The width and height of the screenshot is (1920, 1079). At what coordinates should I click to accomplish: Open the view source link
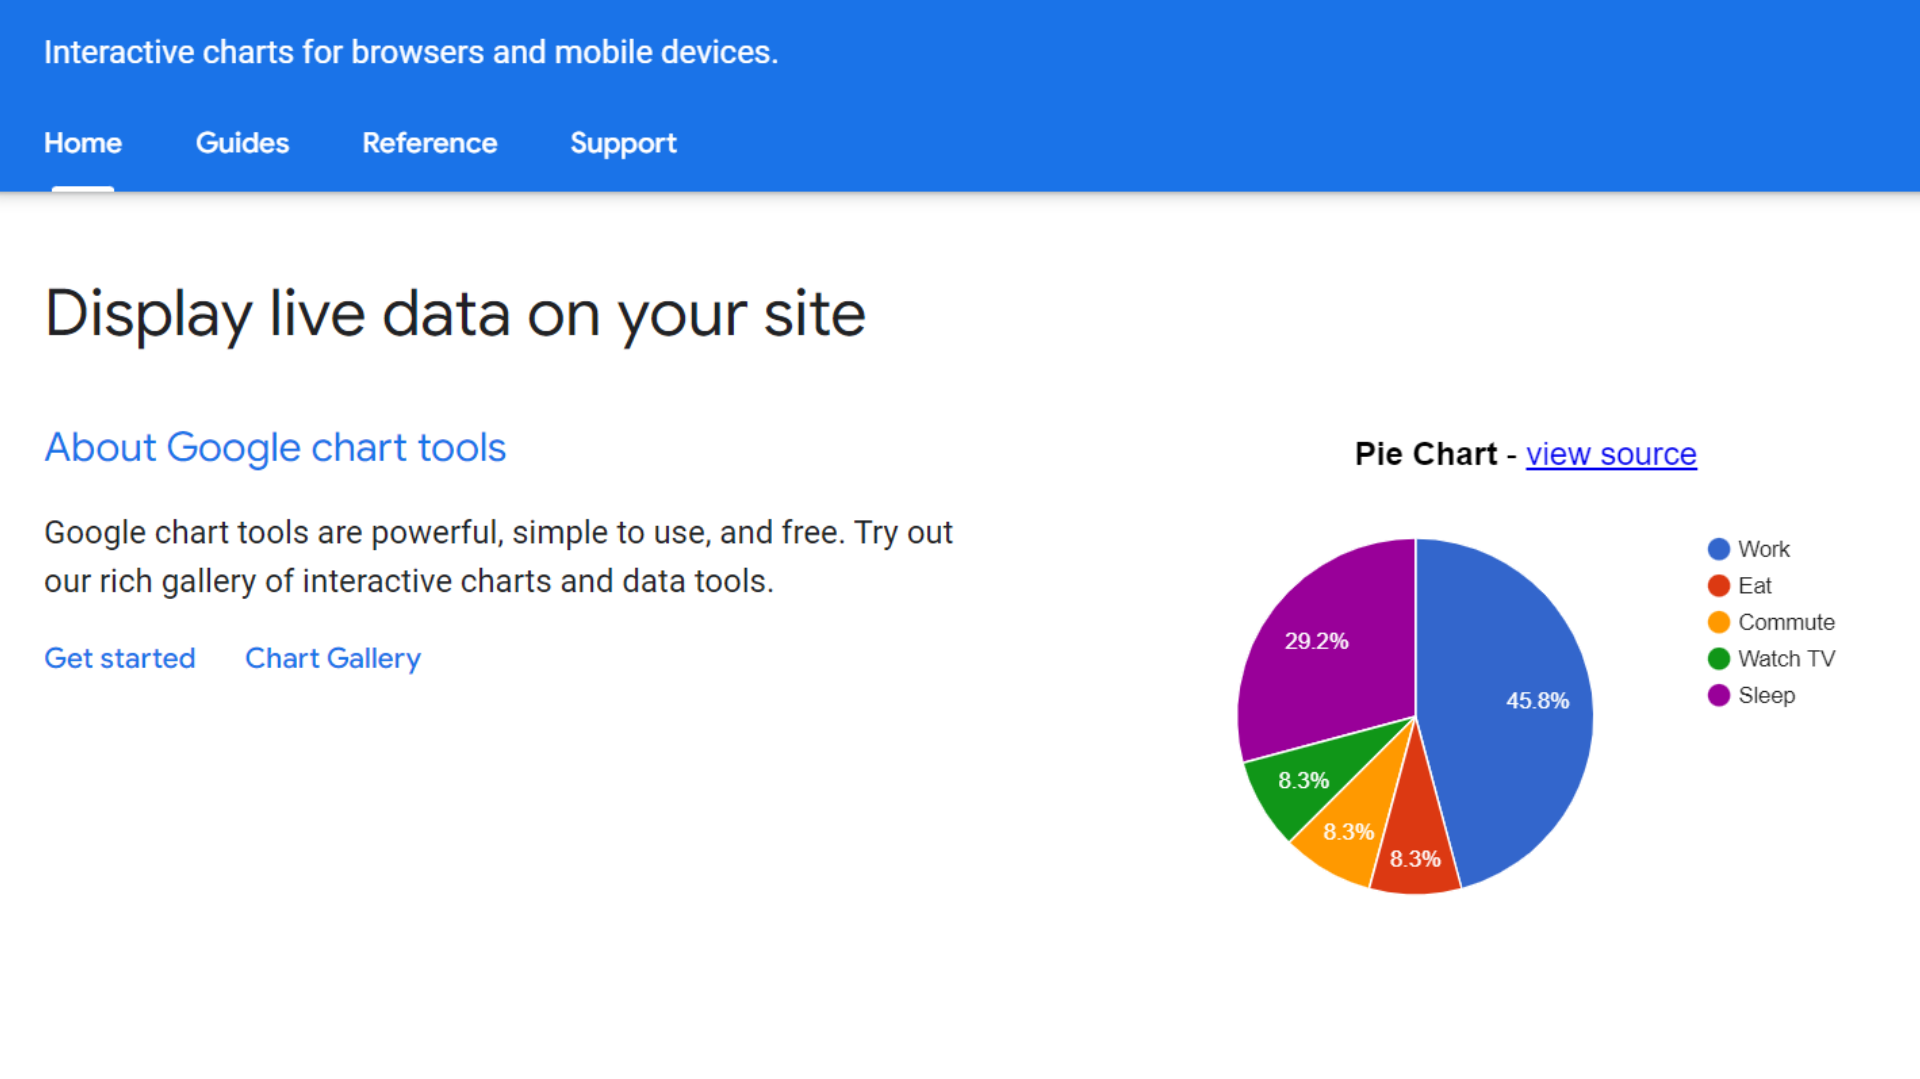coord(1611,453)
